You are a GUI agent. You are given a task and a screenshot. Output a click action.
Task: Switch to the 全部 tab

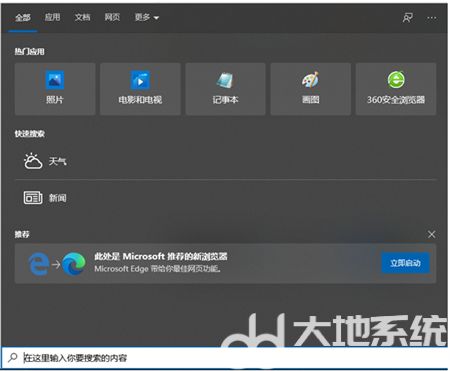click(x=23, y=17)
